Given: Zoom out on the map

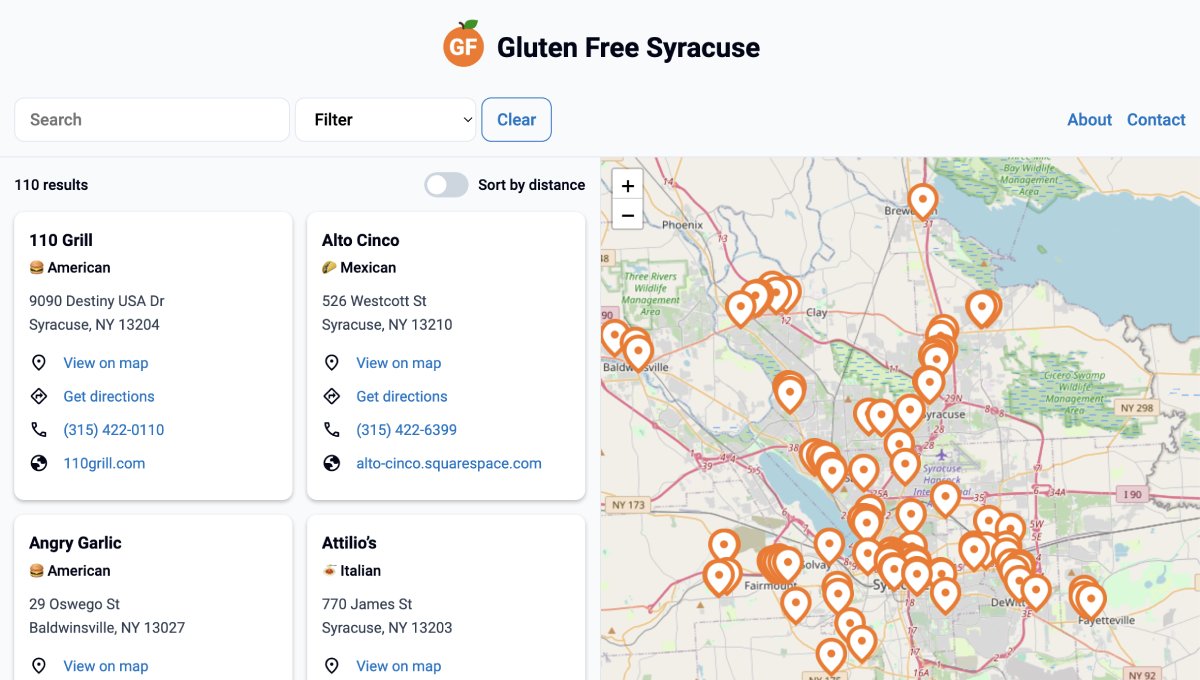Looking at the screenshot, I should [627, 214].
